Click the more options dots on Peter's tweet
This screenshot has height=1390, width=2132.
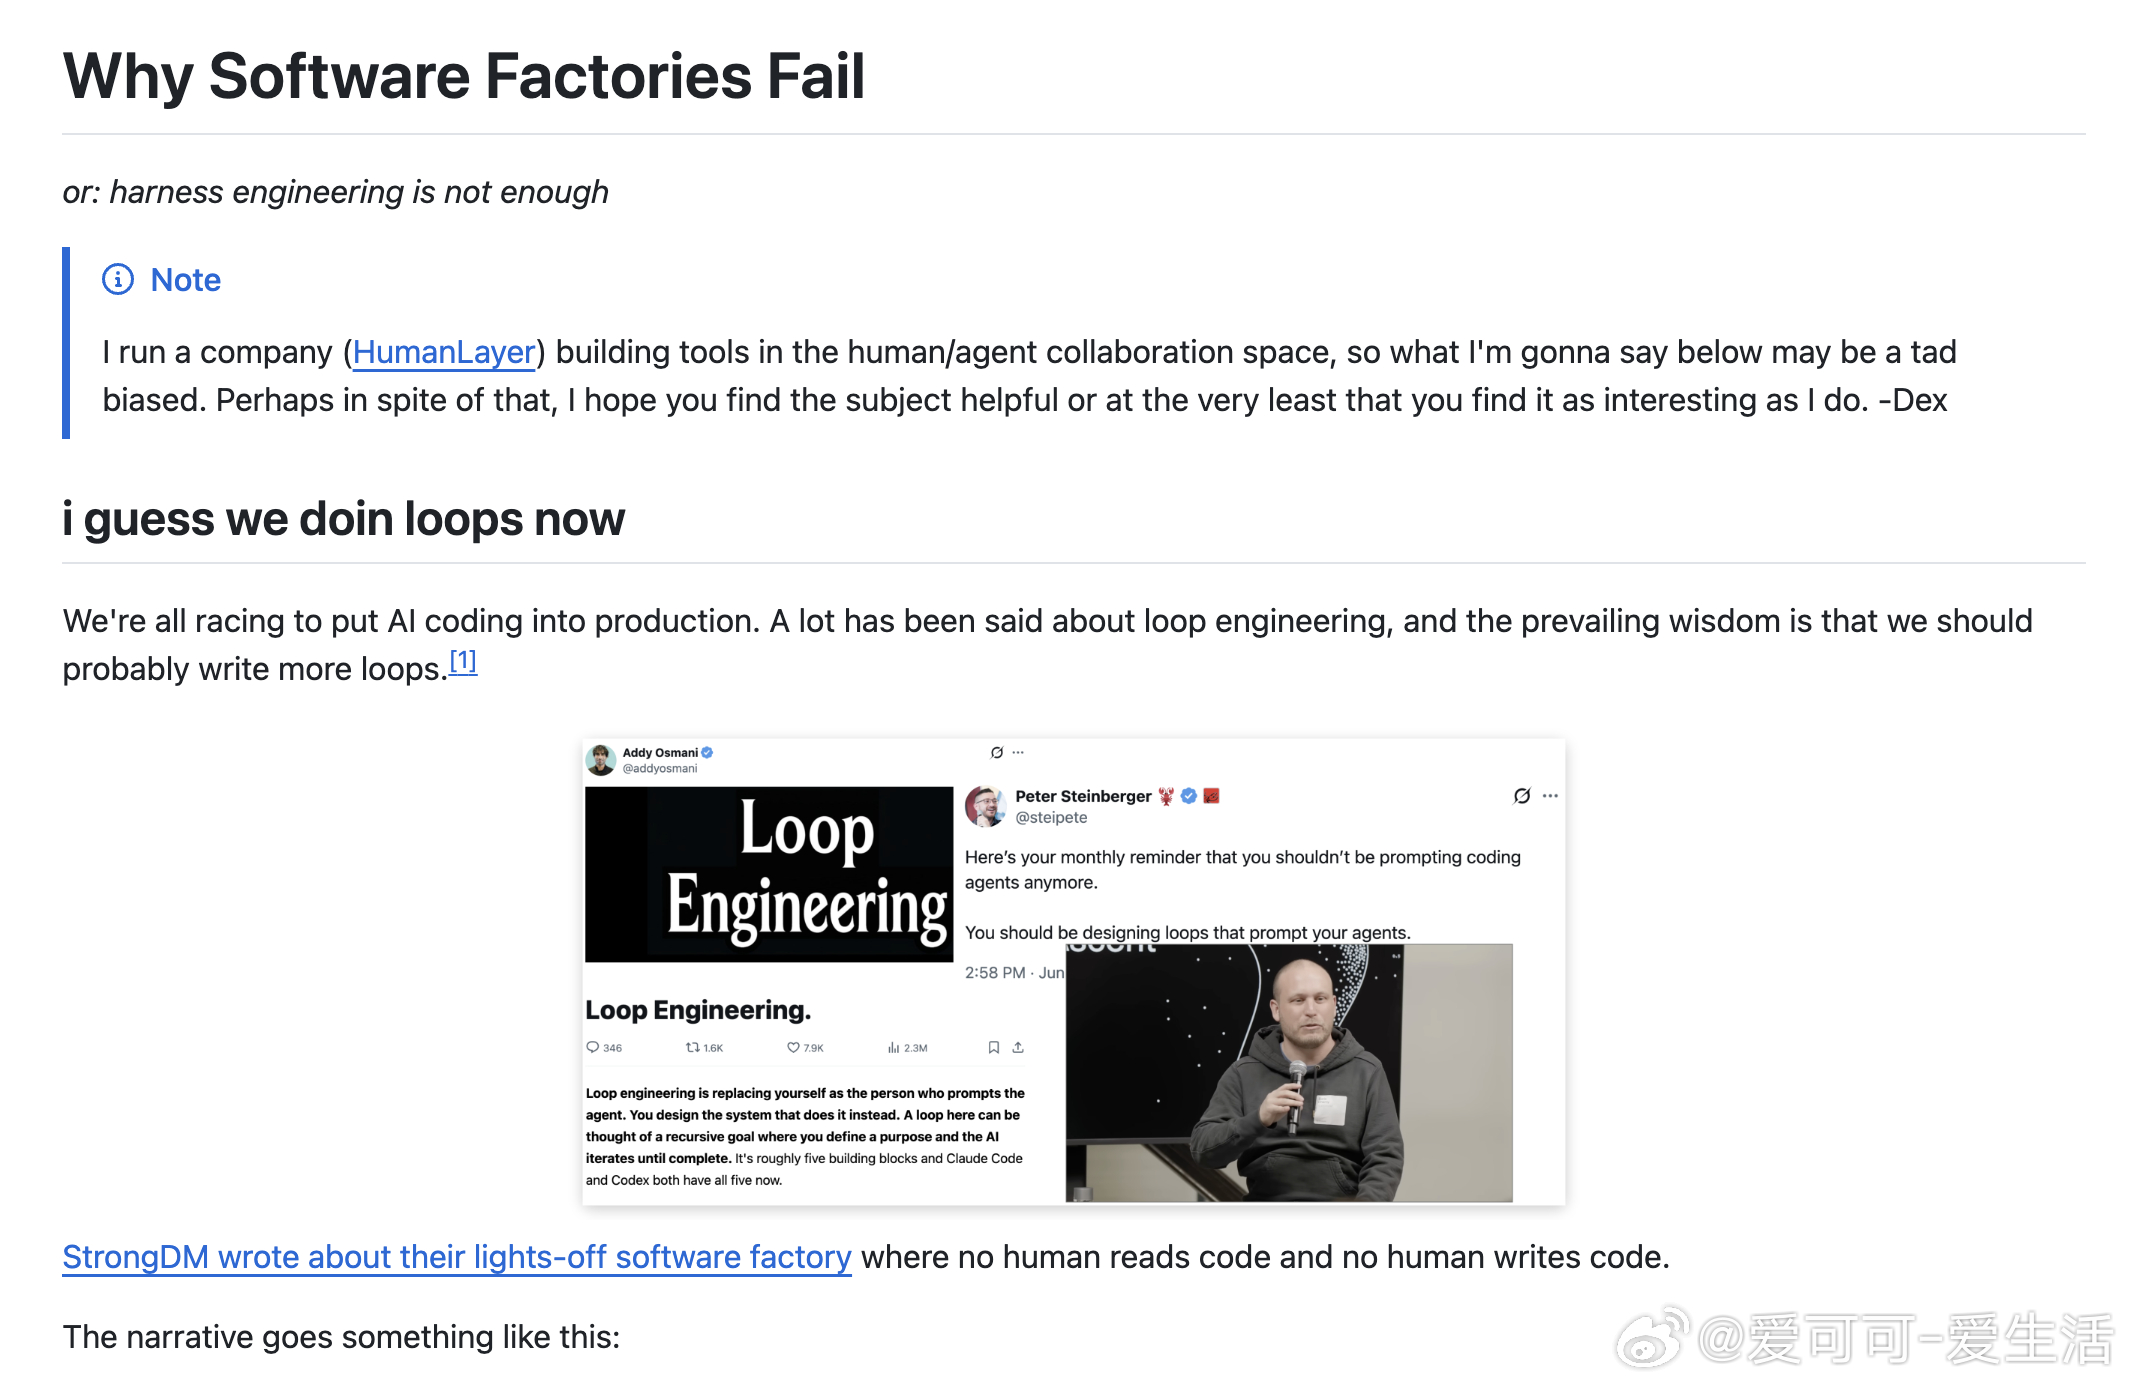click(1550, 796)
